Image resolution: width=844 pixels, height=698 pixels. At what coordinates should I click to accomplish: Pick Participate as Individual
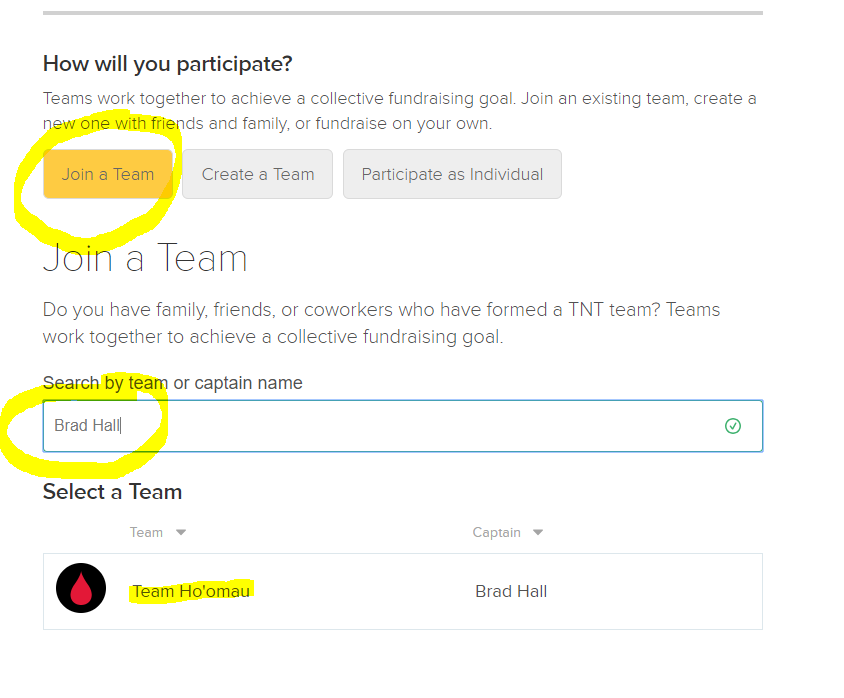452,174
